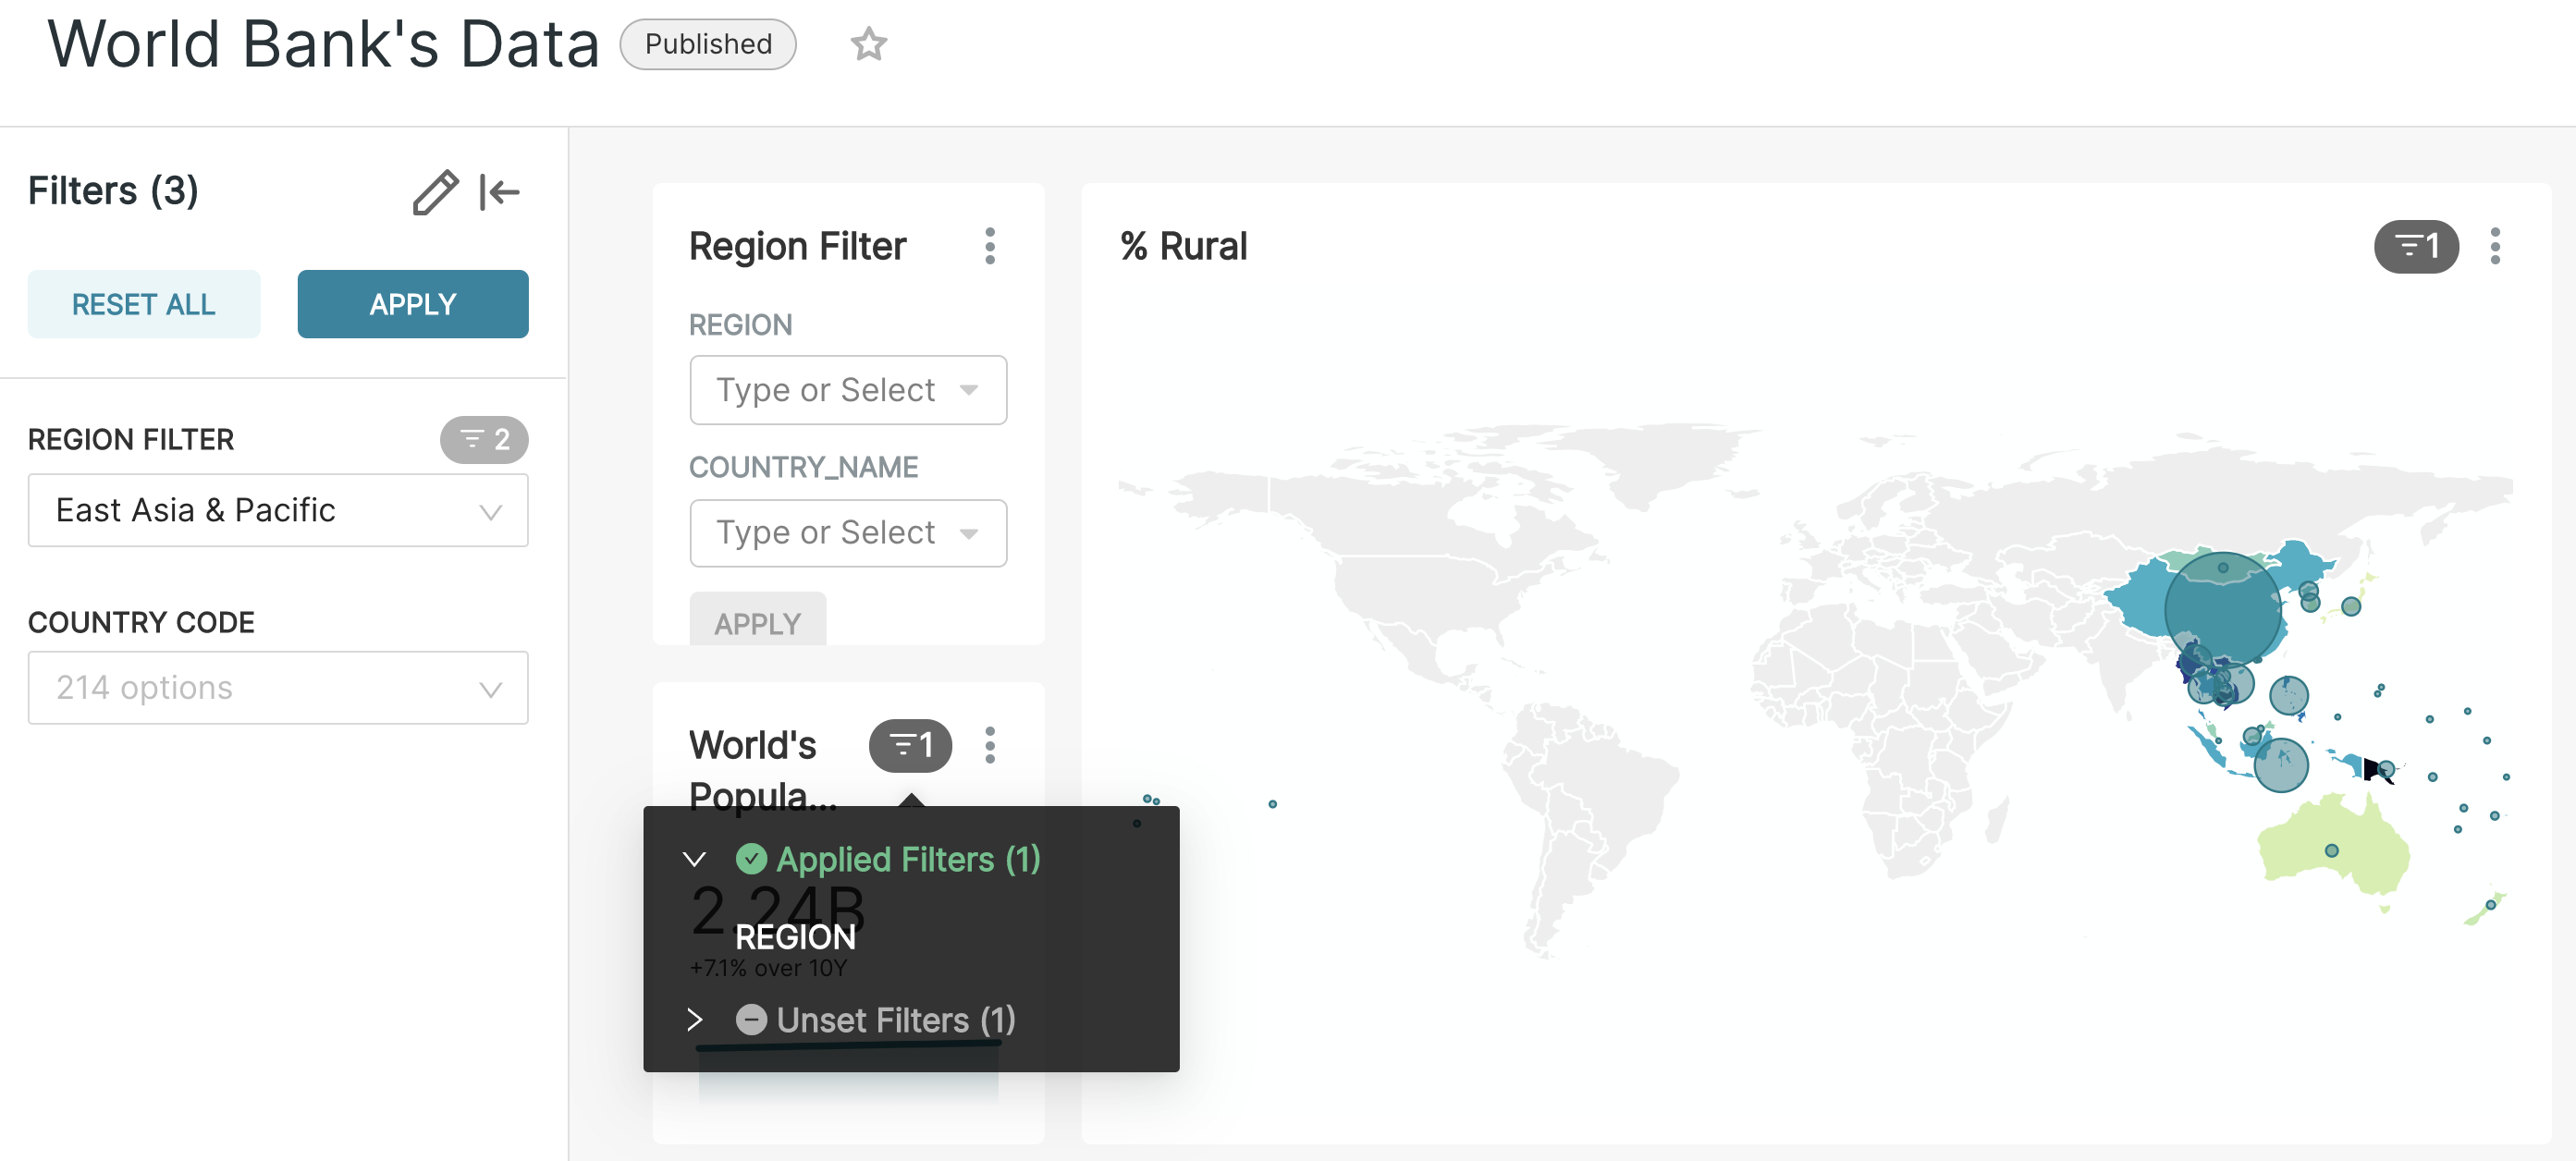Collapse the Applied Filters section

(x=694, y=859)
